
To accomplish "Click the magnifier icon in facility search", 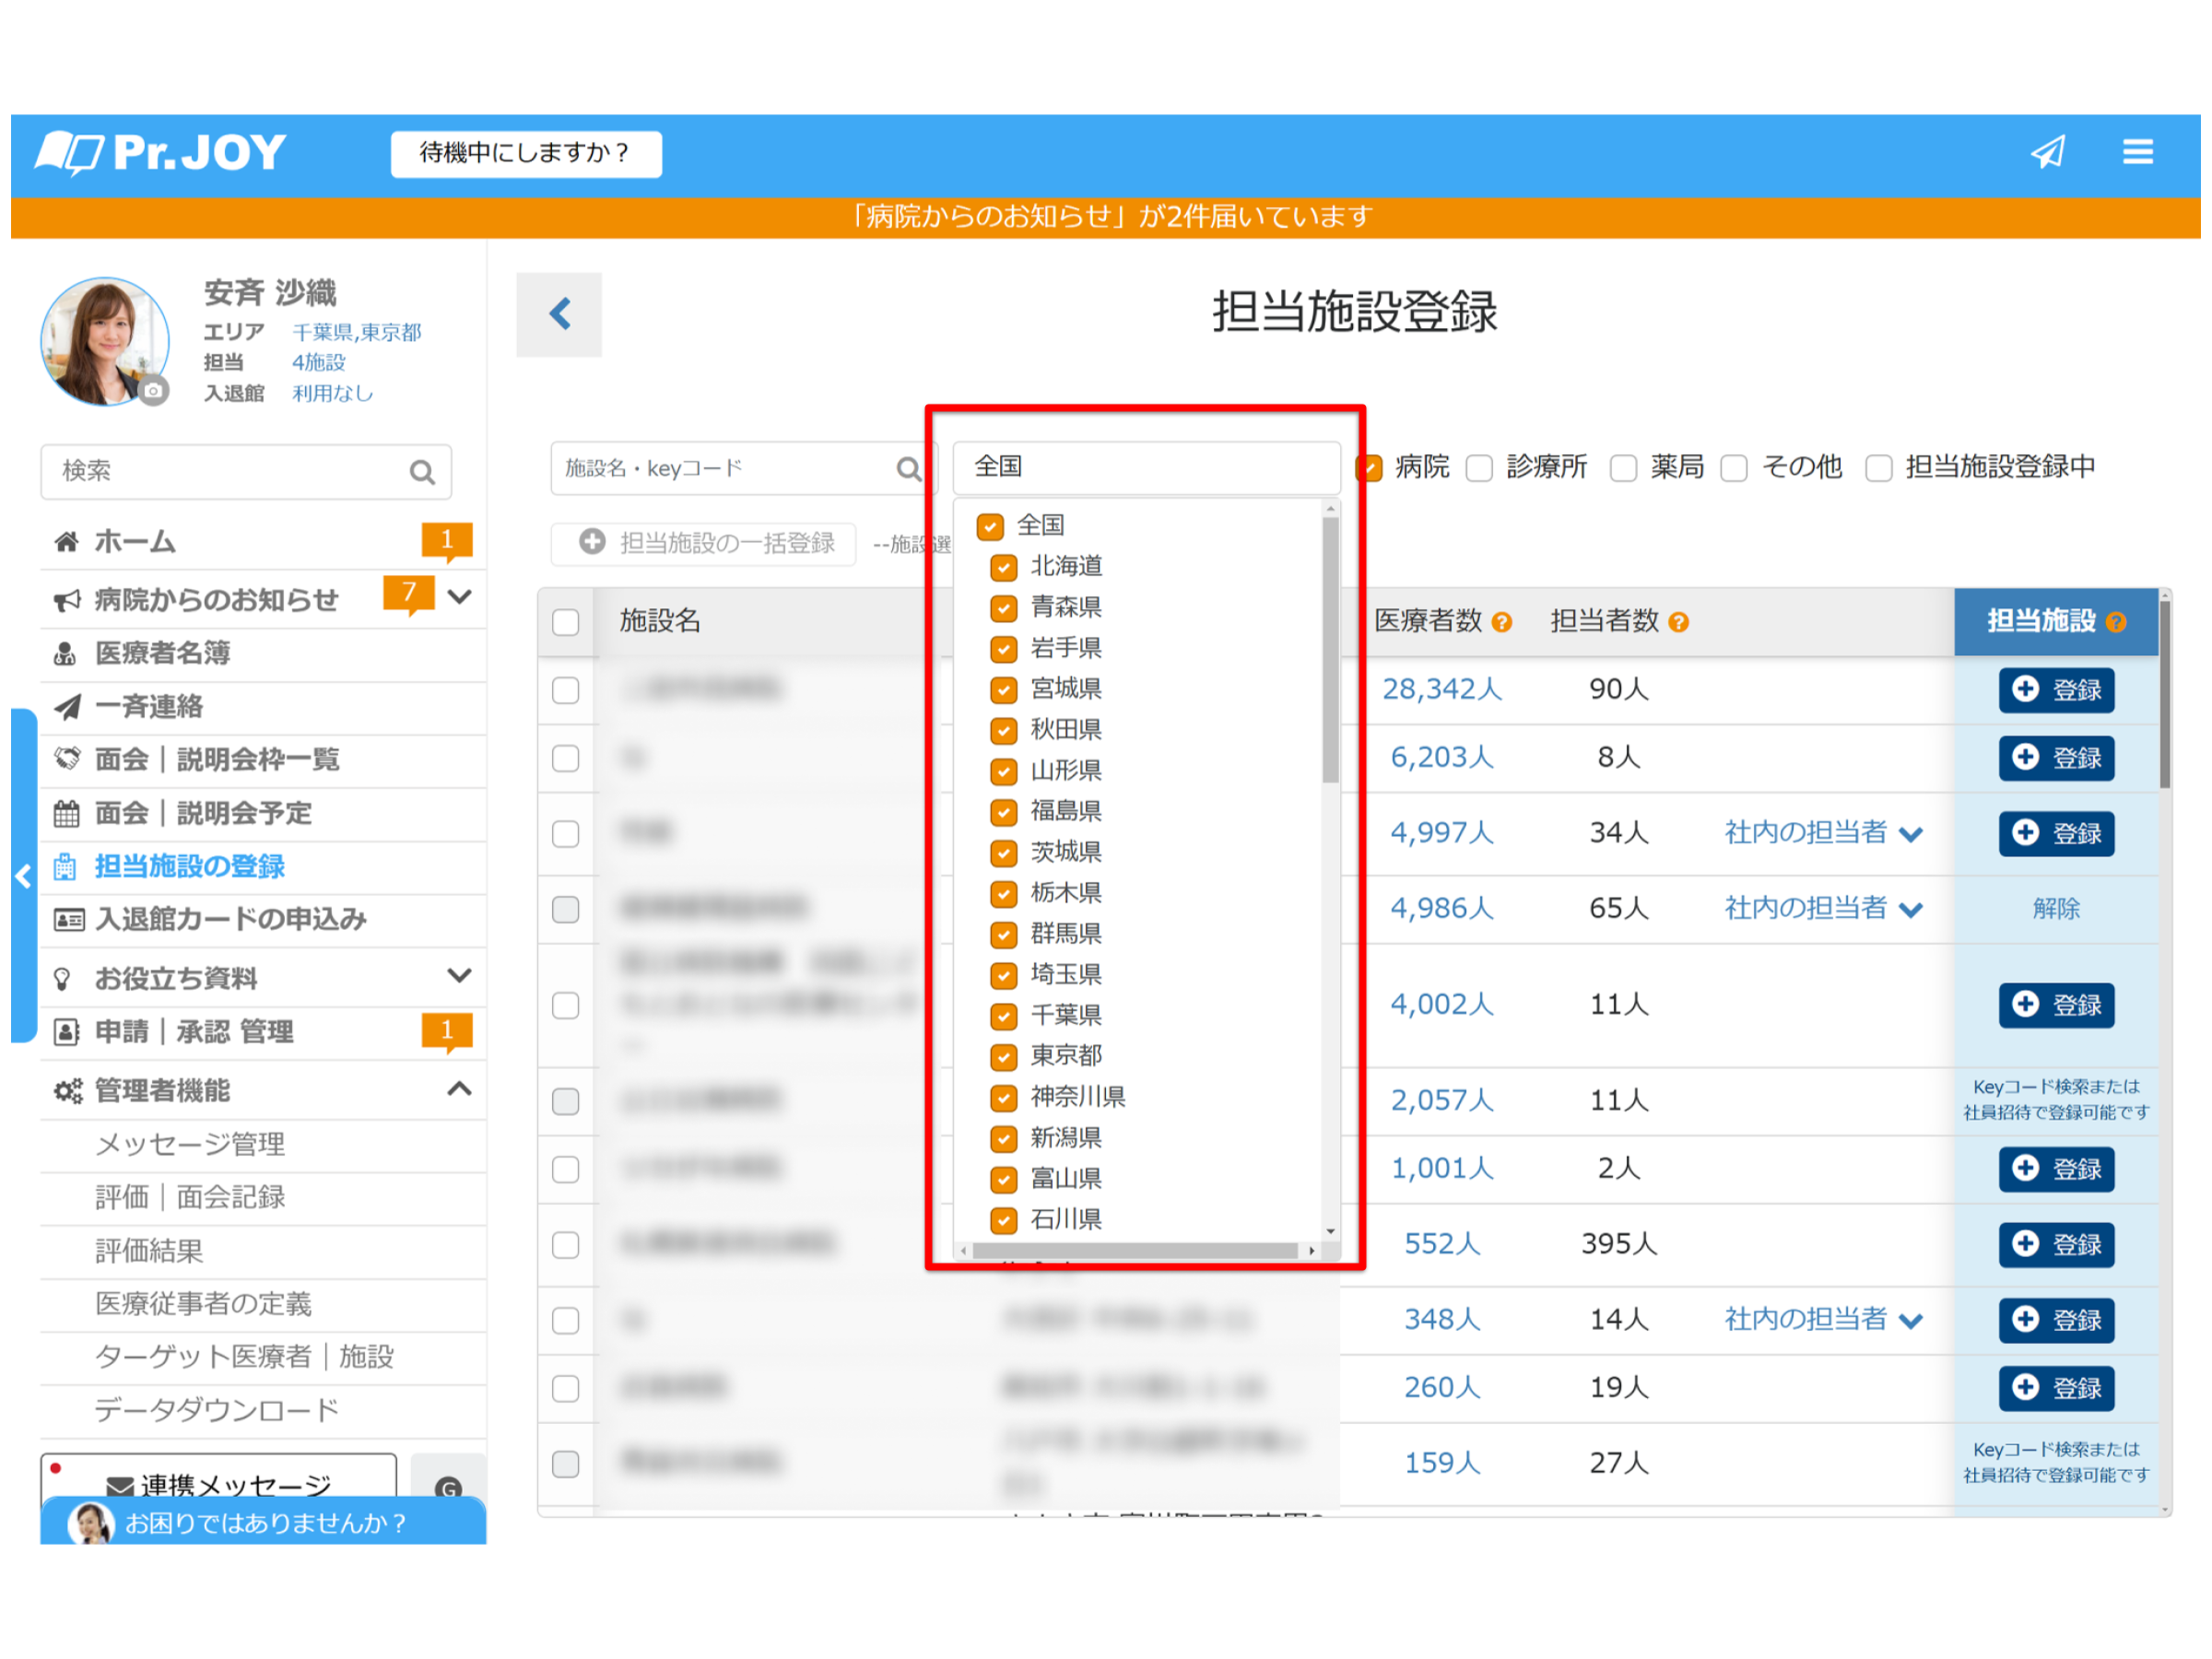I will coord(907,469).
